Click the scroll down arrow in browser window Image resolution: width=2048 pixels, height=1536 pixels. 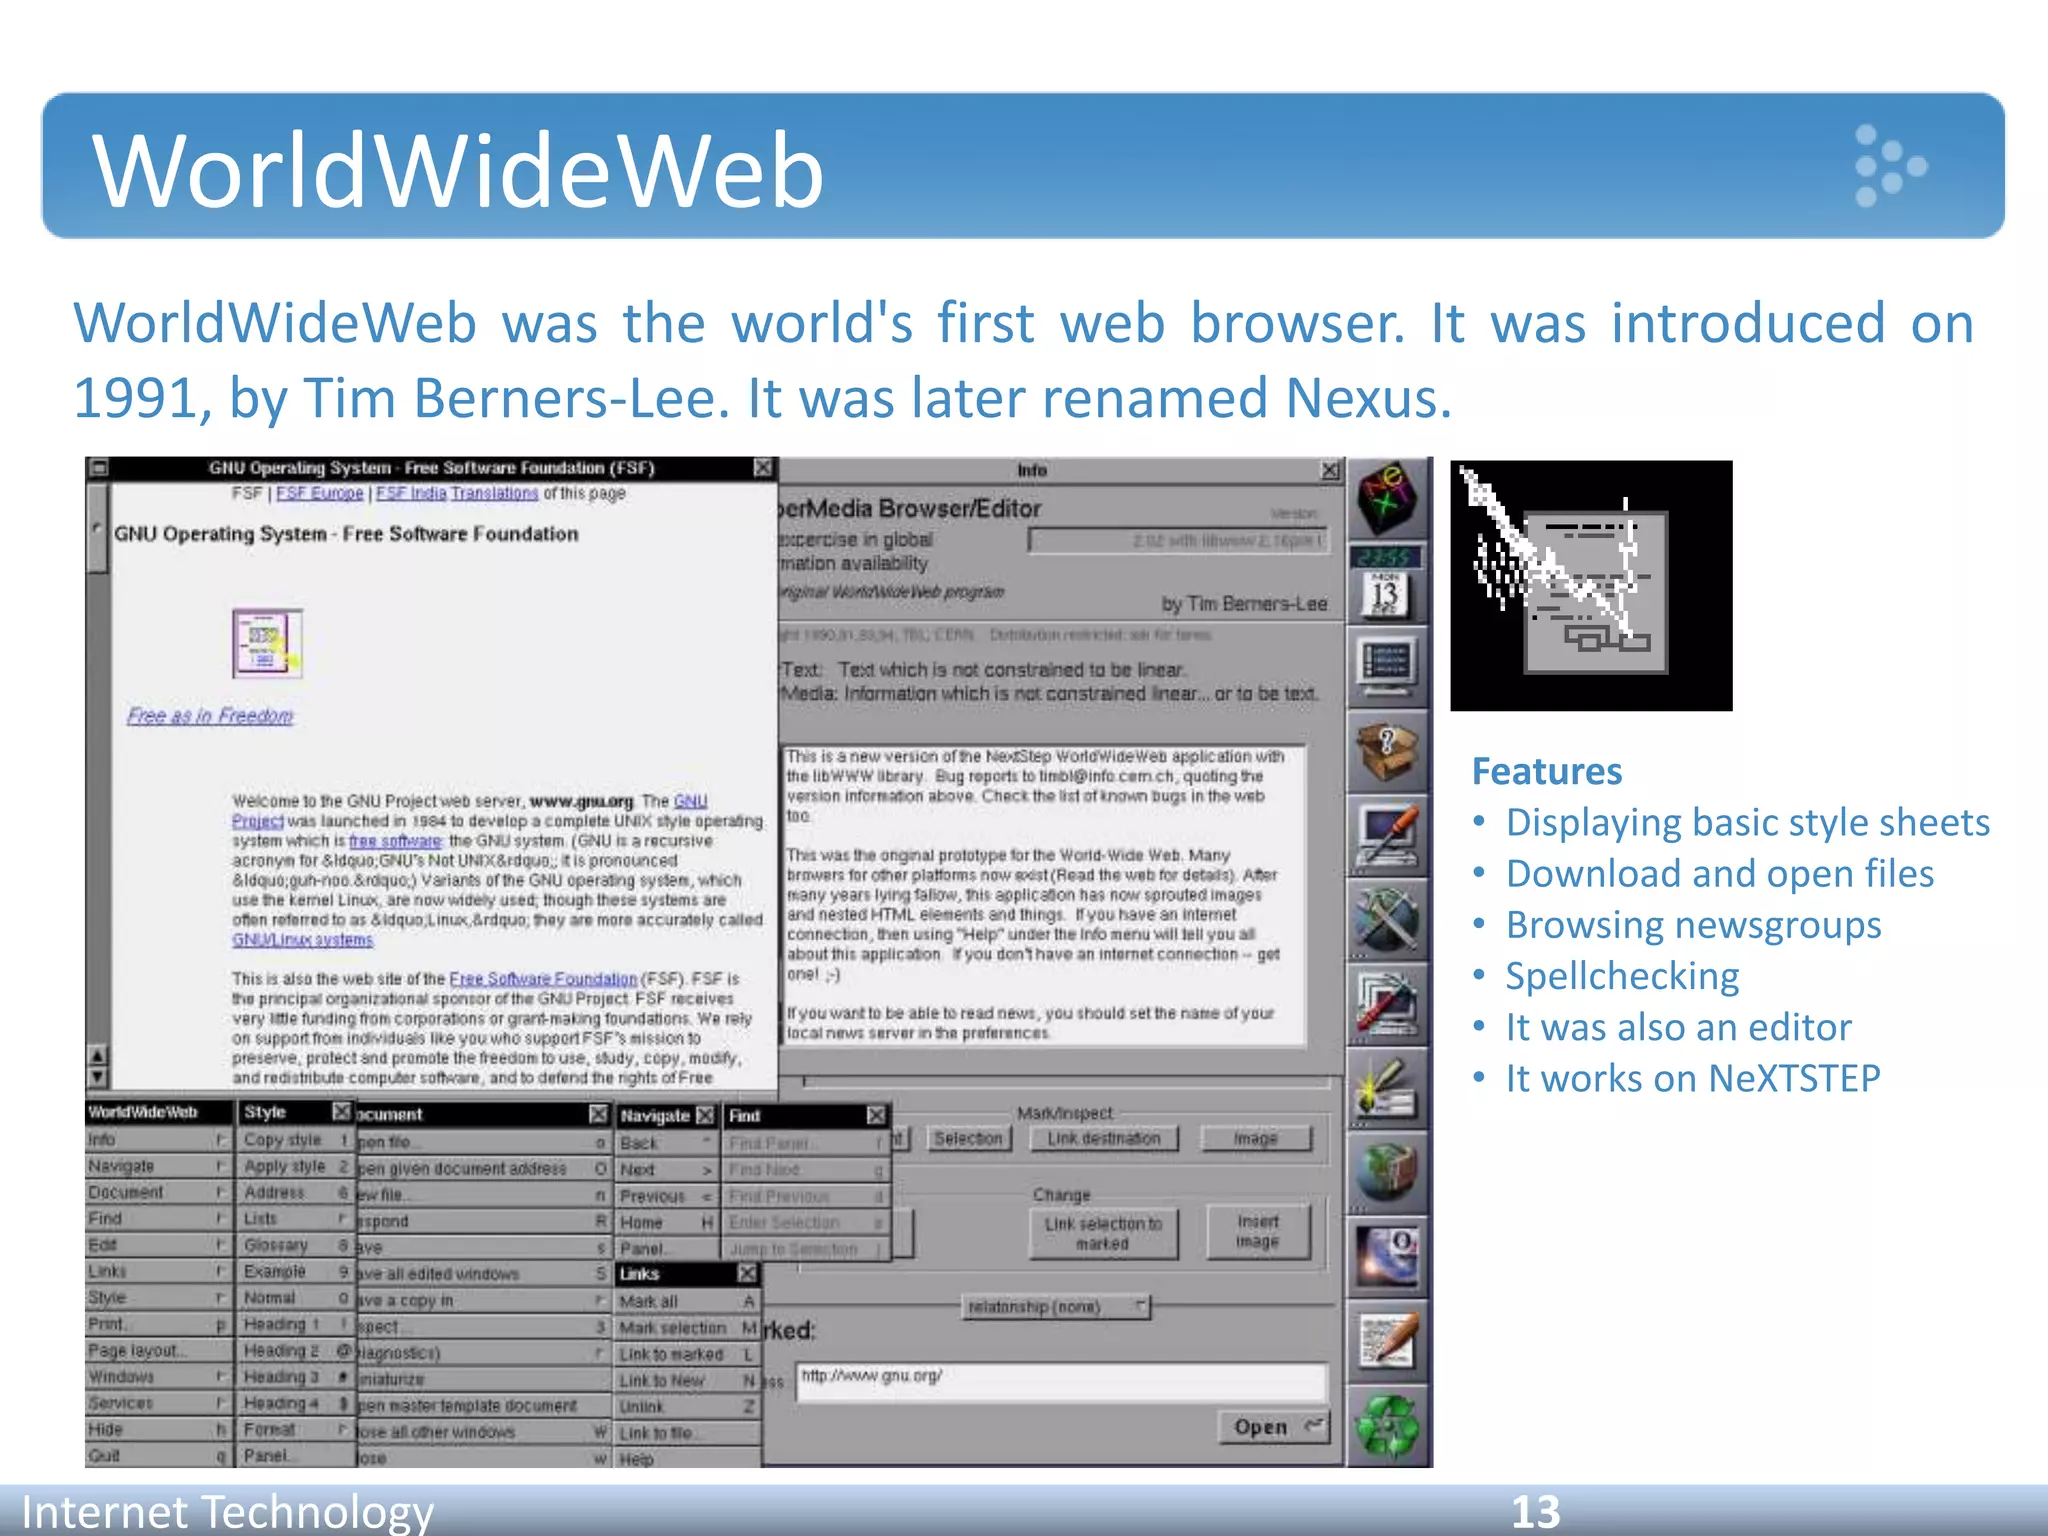(x=97, y=1077)
